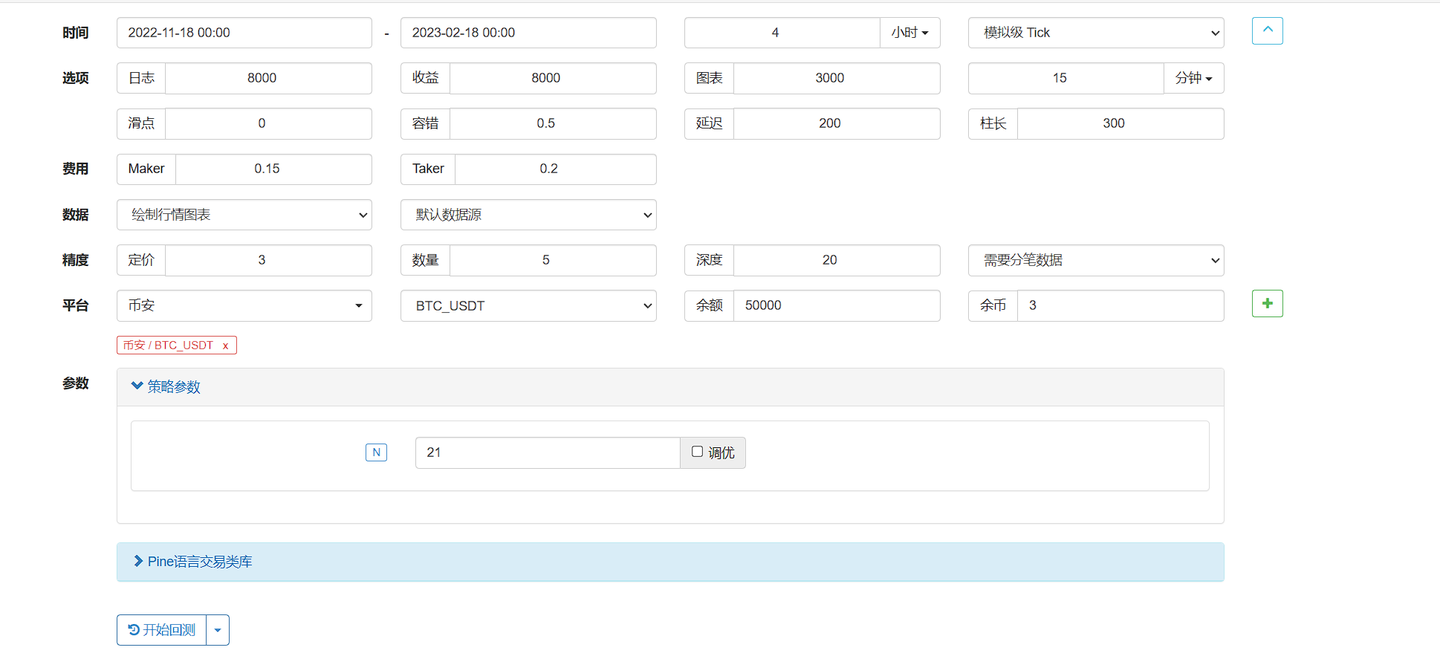Click the 余额 balance field showing 50000
This screenshot has width=1440, height=659.
pos(837,305)
